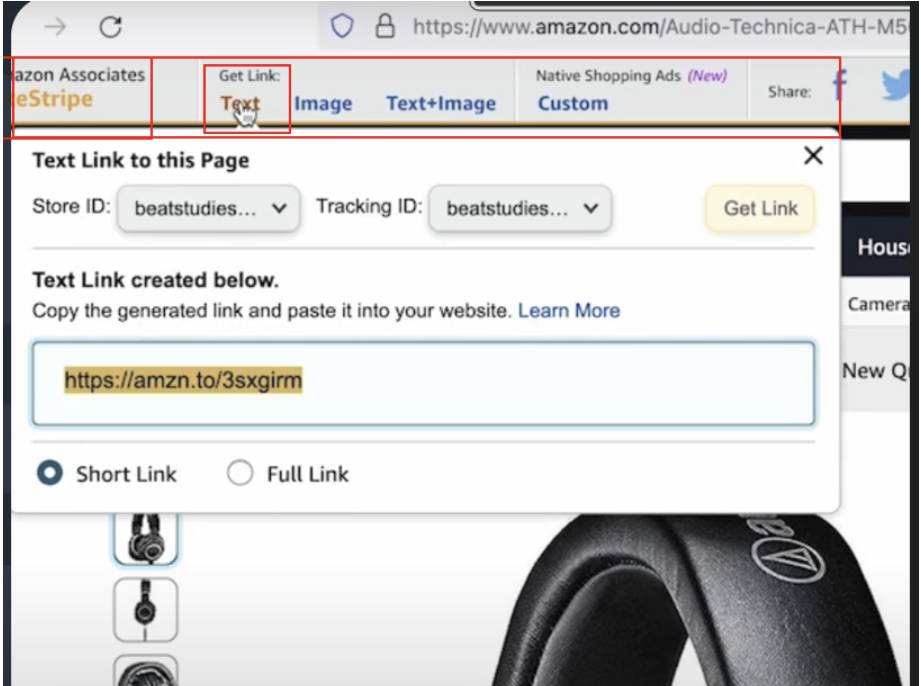Open the Tracking ID dropdown

click(520, 208)
